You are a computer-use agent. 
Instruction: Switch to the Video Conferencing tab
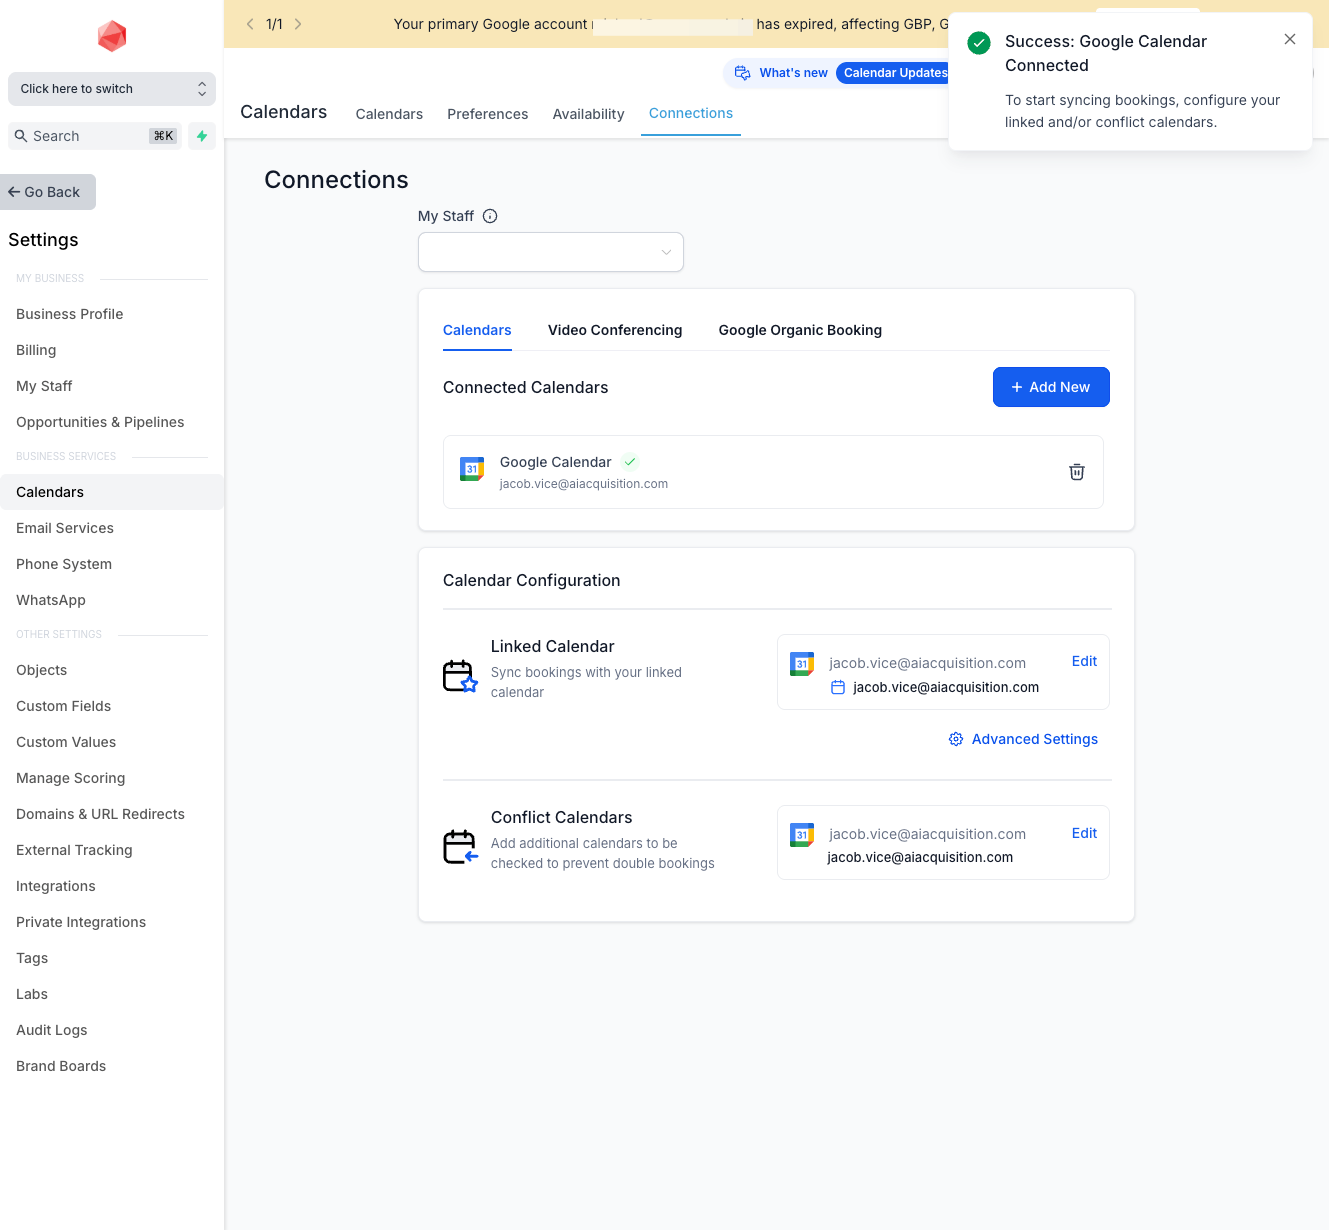click(x=615, y=330)
